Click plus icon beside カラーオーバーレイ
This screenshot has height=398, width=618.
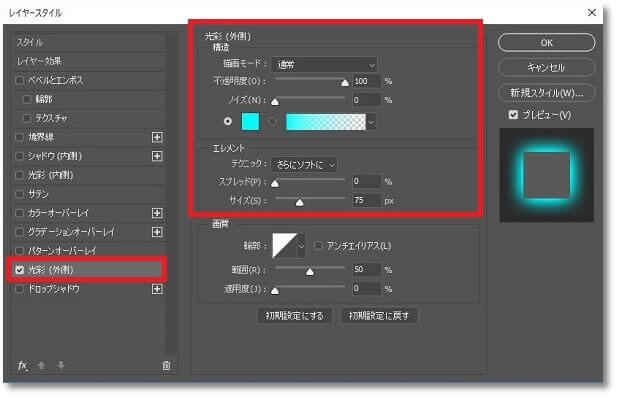(157, 213)
